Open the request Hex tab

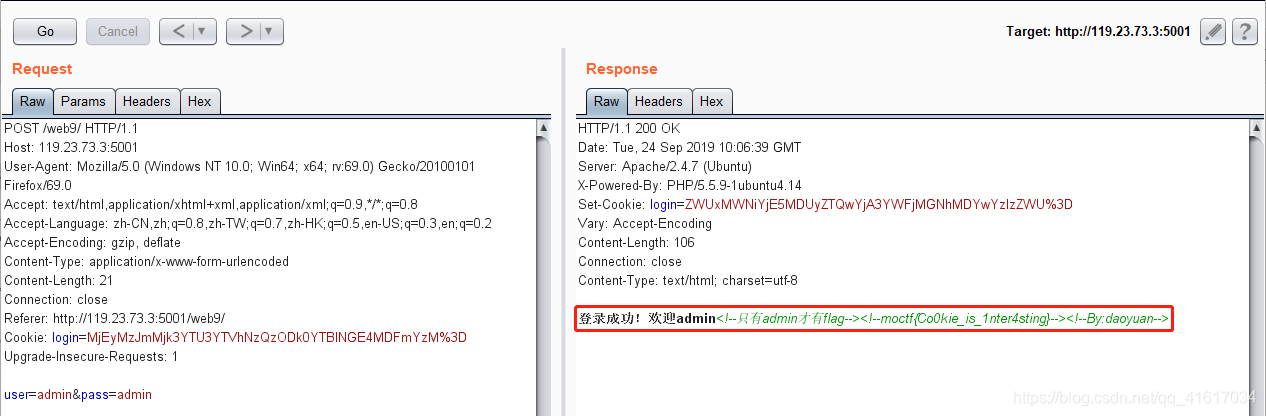pos(200,101)
